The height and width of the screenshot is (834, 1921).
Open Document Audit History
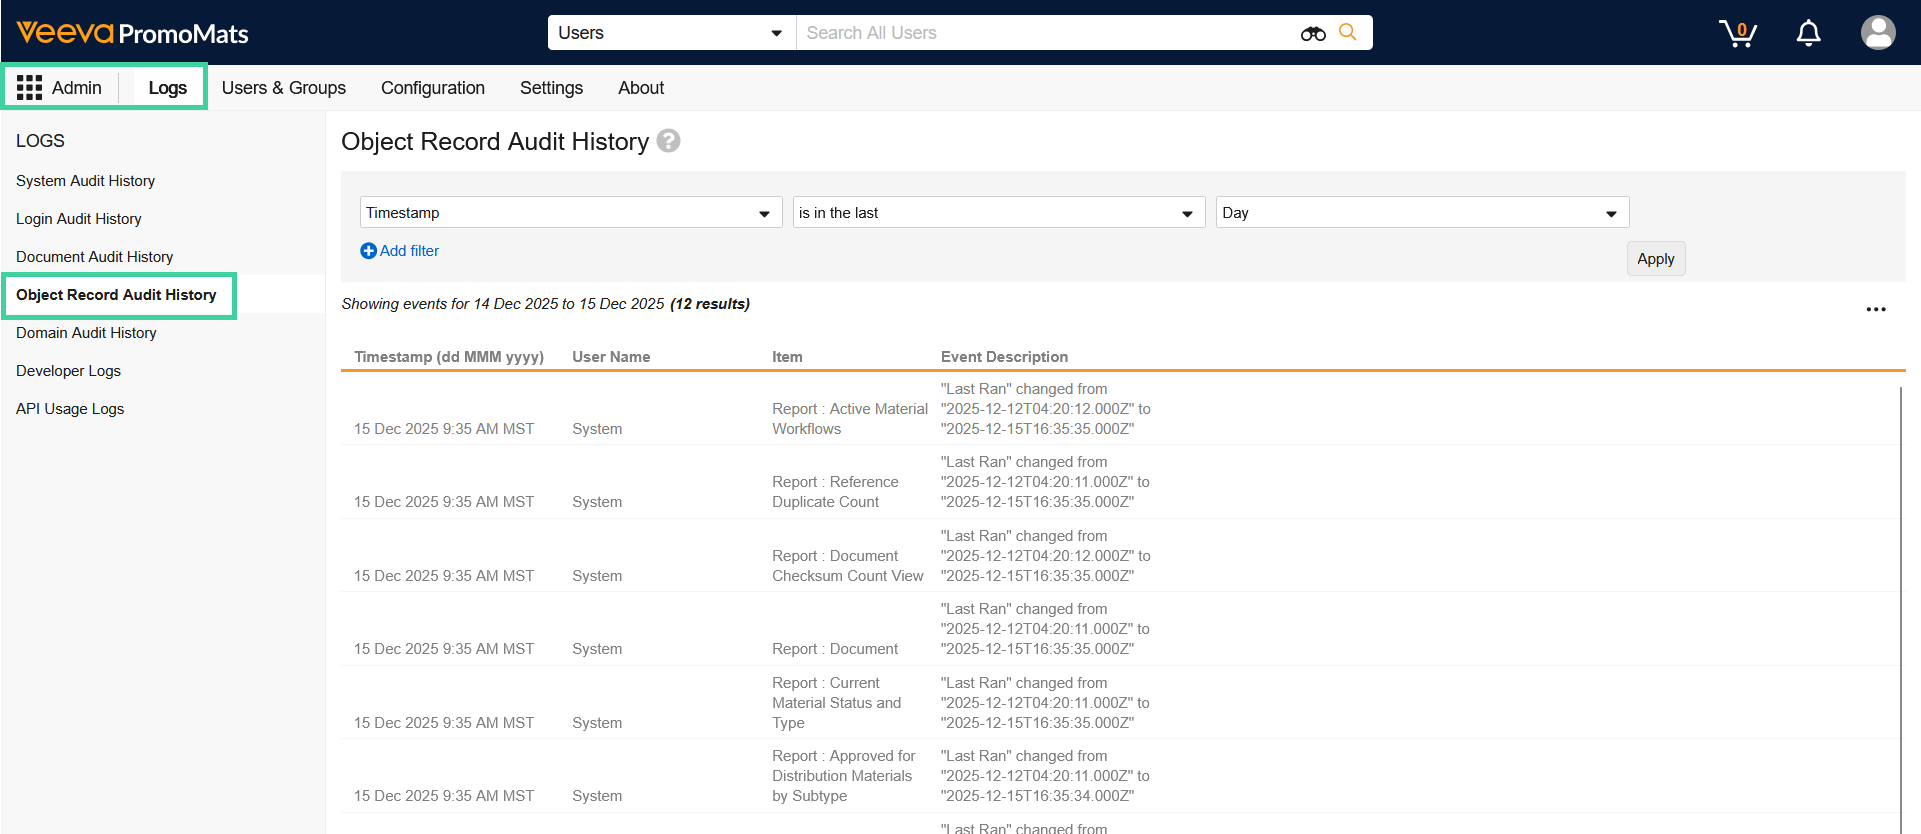point(94,257)
